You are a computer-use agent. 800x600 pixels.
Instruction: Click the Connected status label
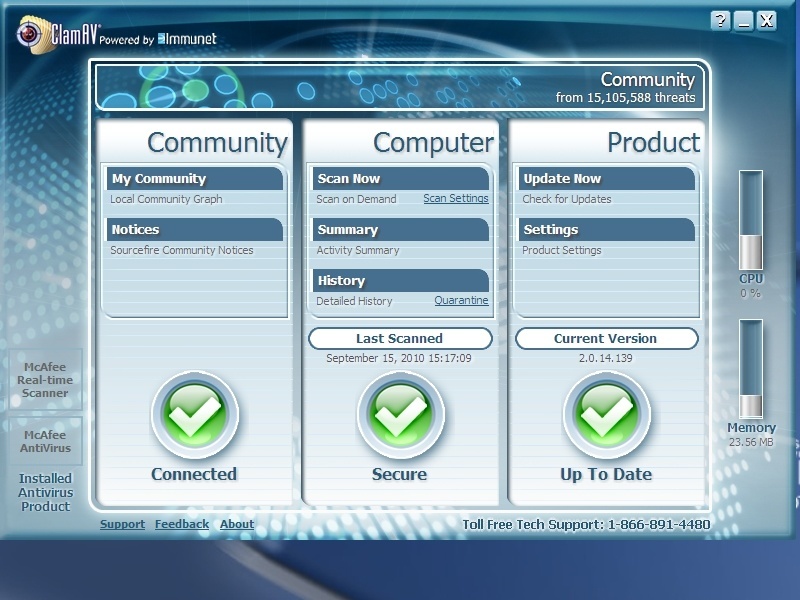pyautogui.click(x=194, y=474)
